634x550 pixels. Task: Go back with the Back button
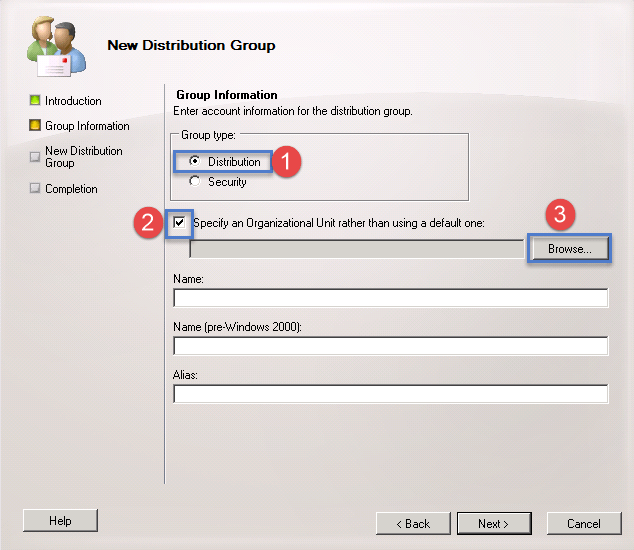point(413,523)
